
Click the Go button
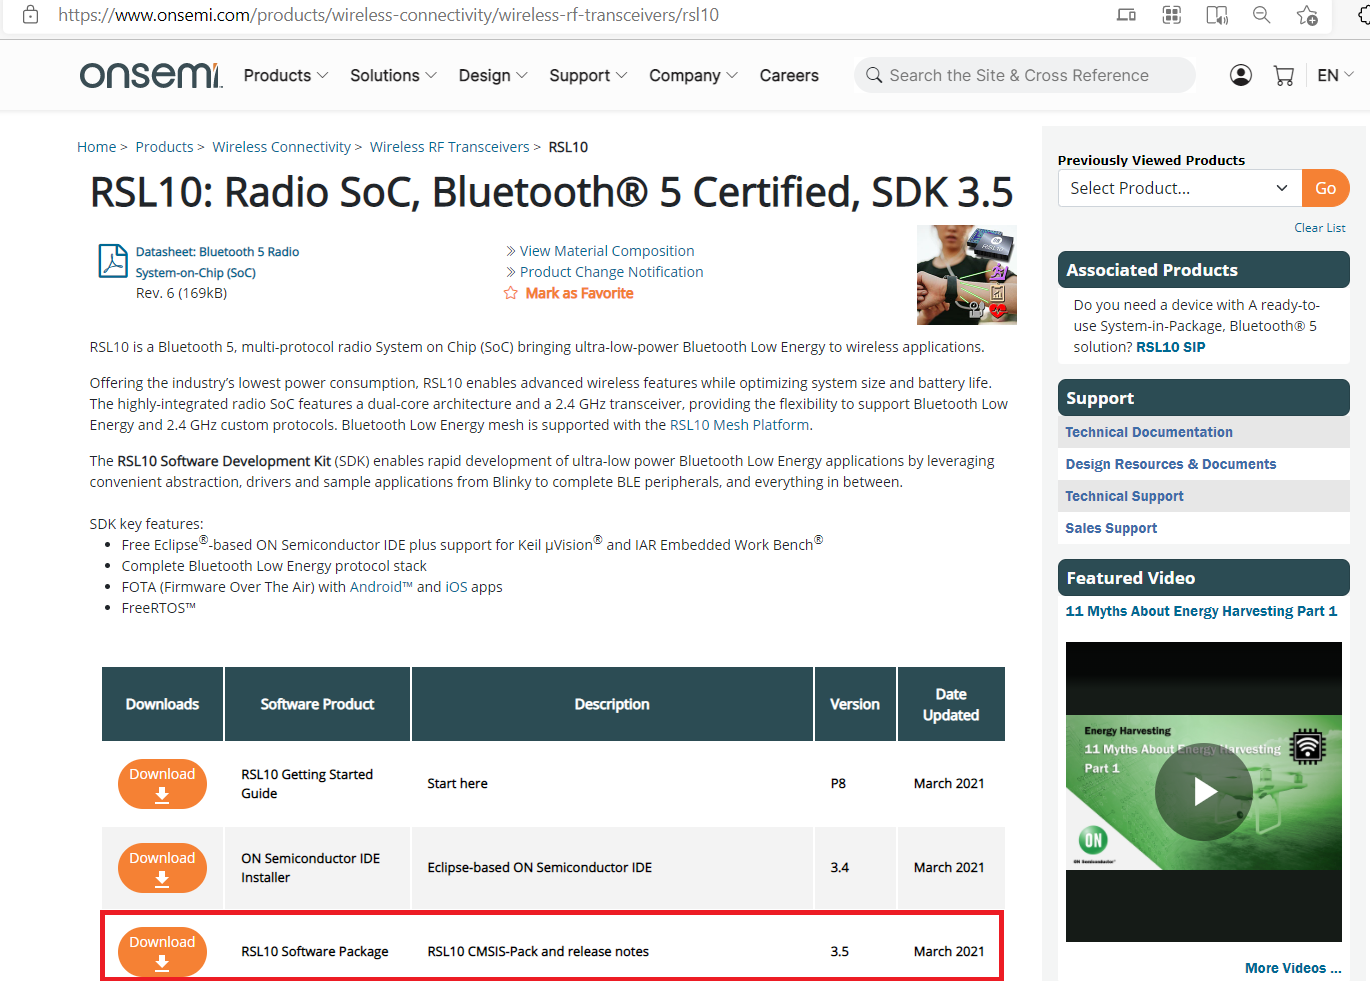[1326, 188]
